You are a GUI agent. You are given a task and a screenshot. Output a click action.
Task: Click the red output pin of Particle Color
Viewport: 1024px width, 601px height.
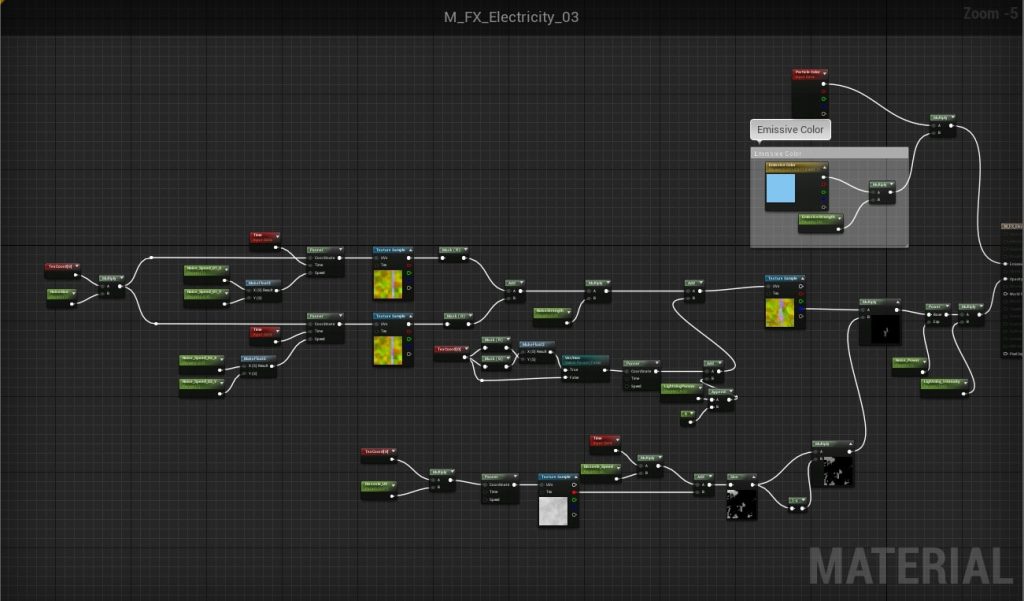tap(824, 91)
